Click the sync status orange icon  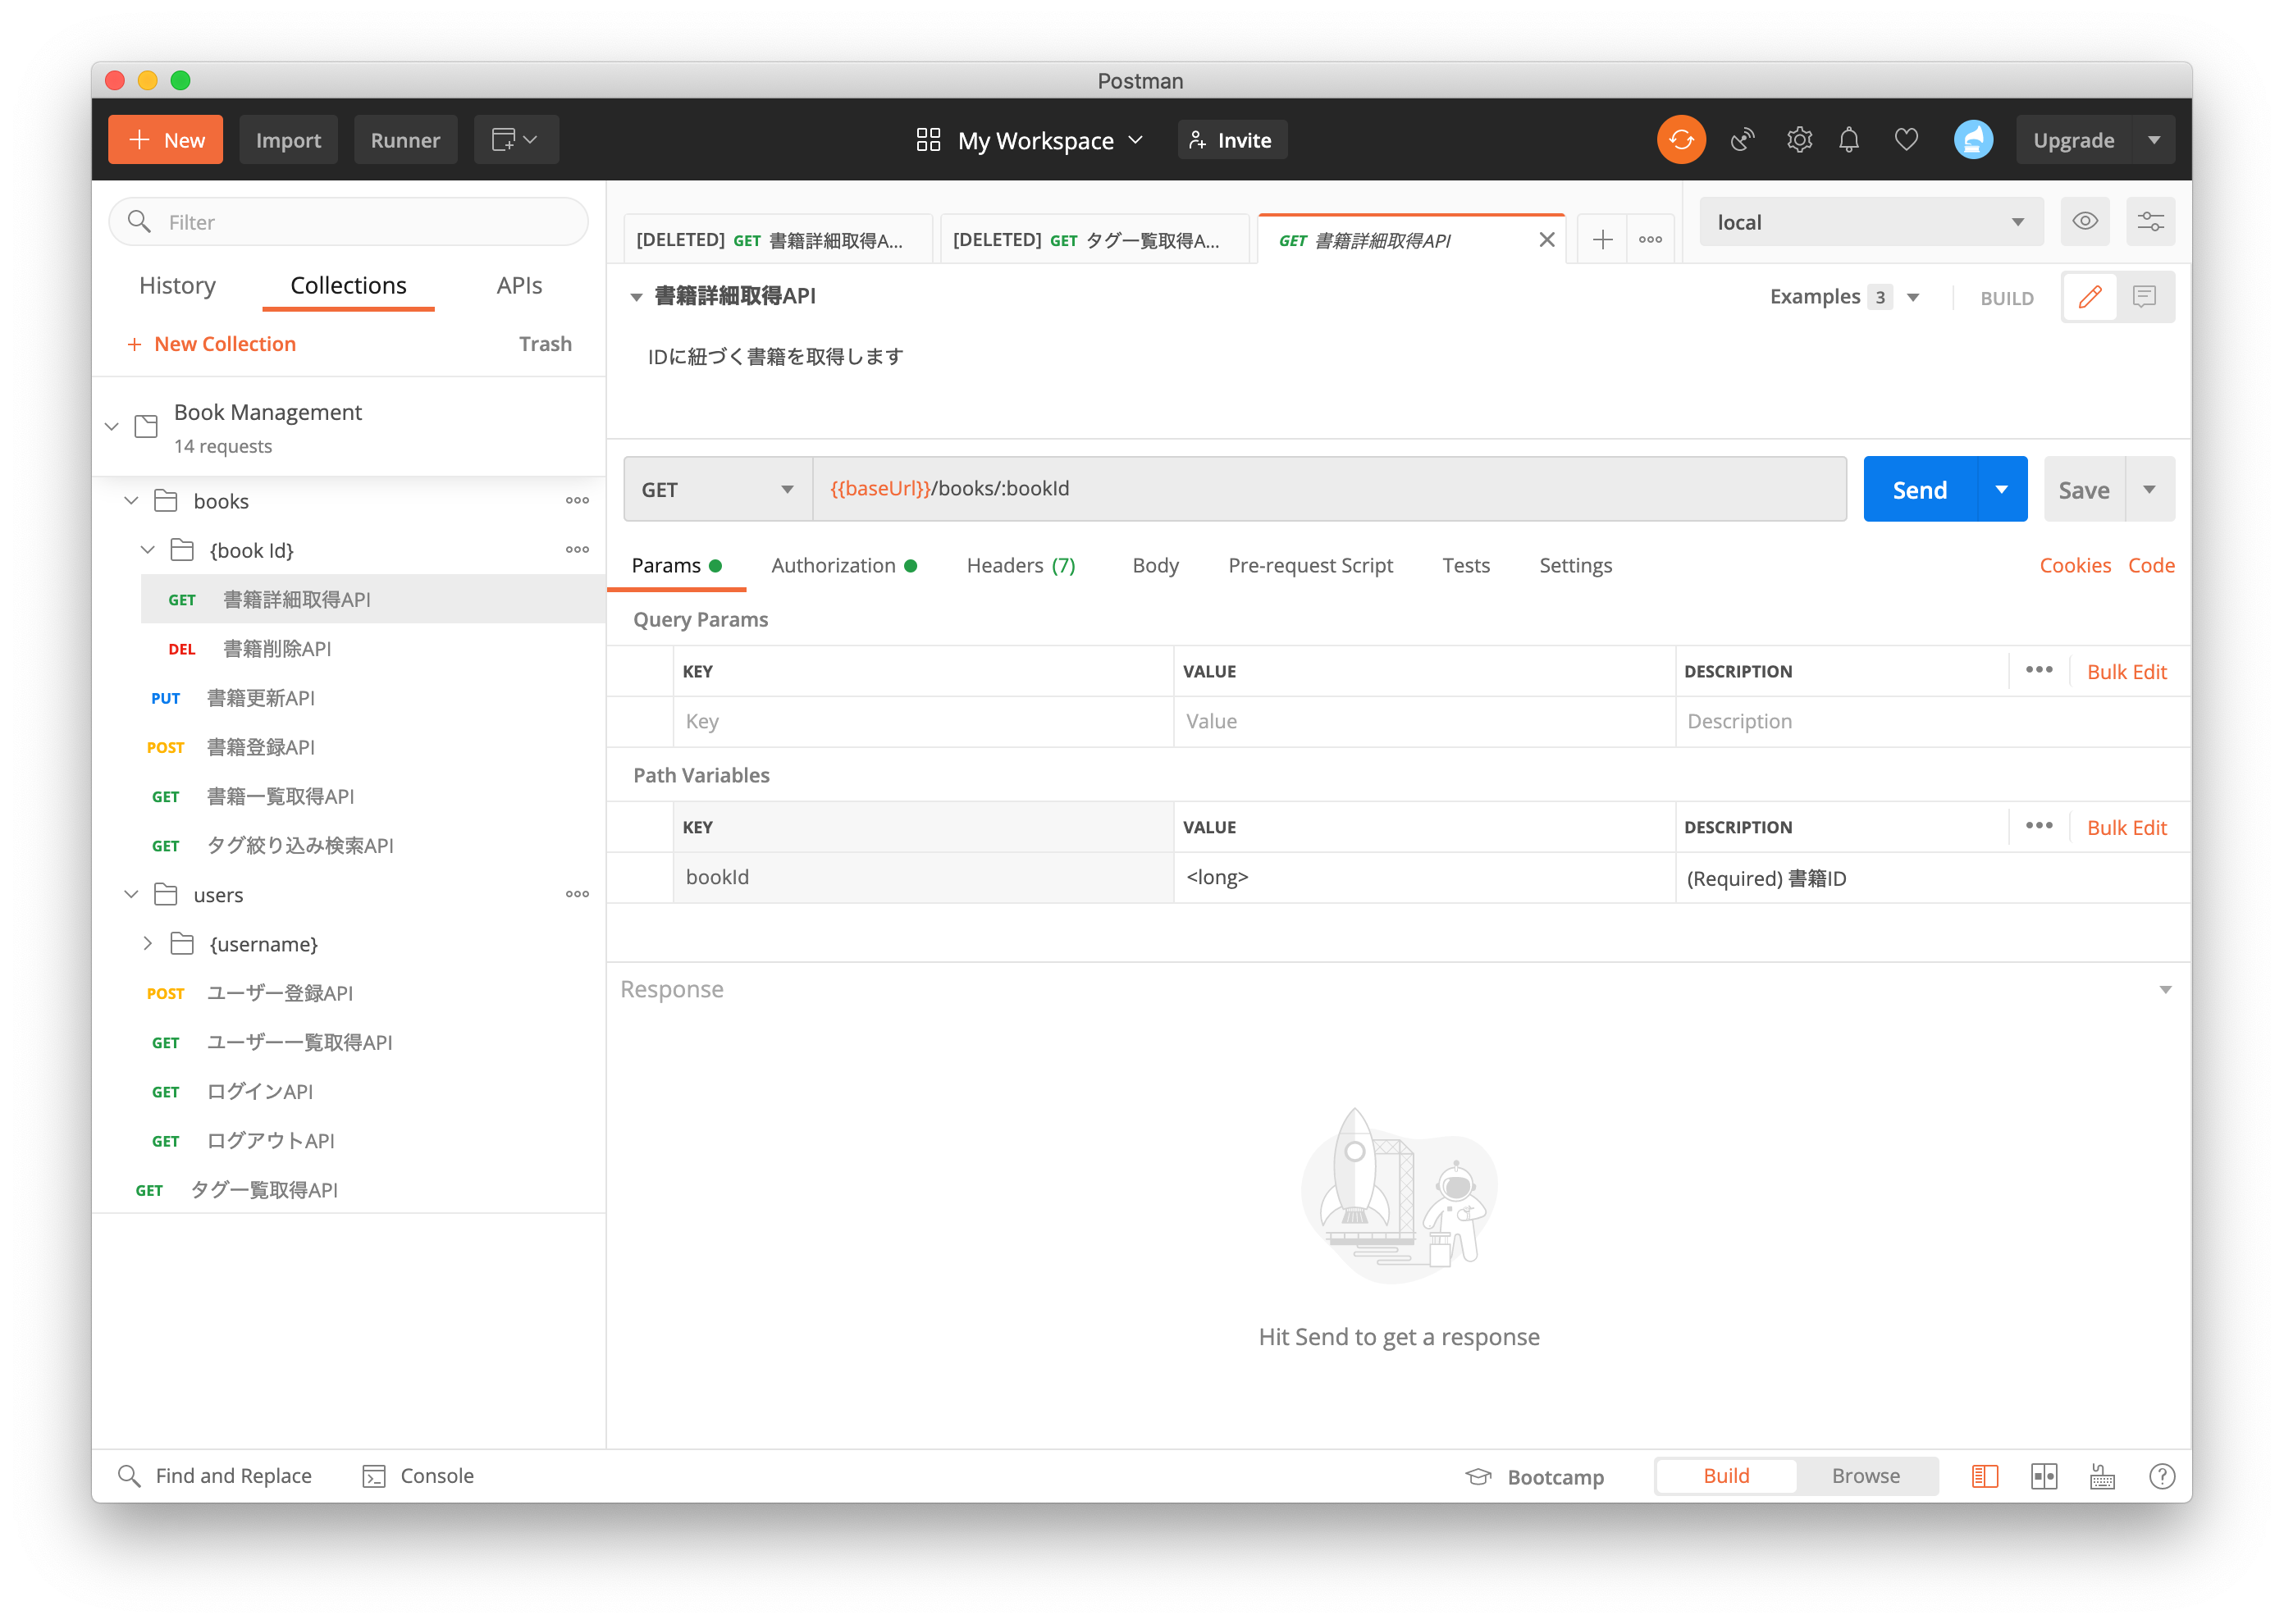pos(1681,139)
